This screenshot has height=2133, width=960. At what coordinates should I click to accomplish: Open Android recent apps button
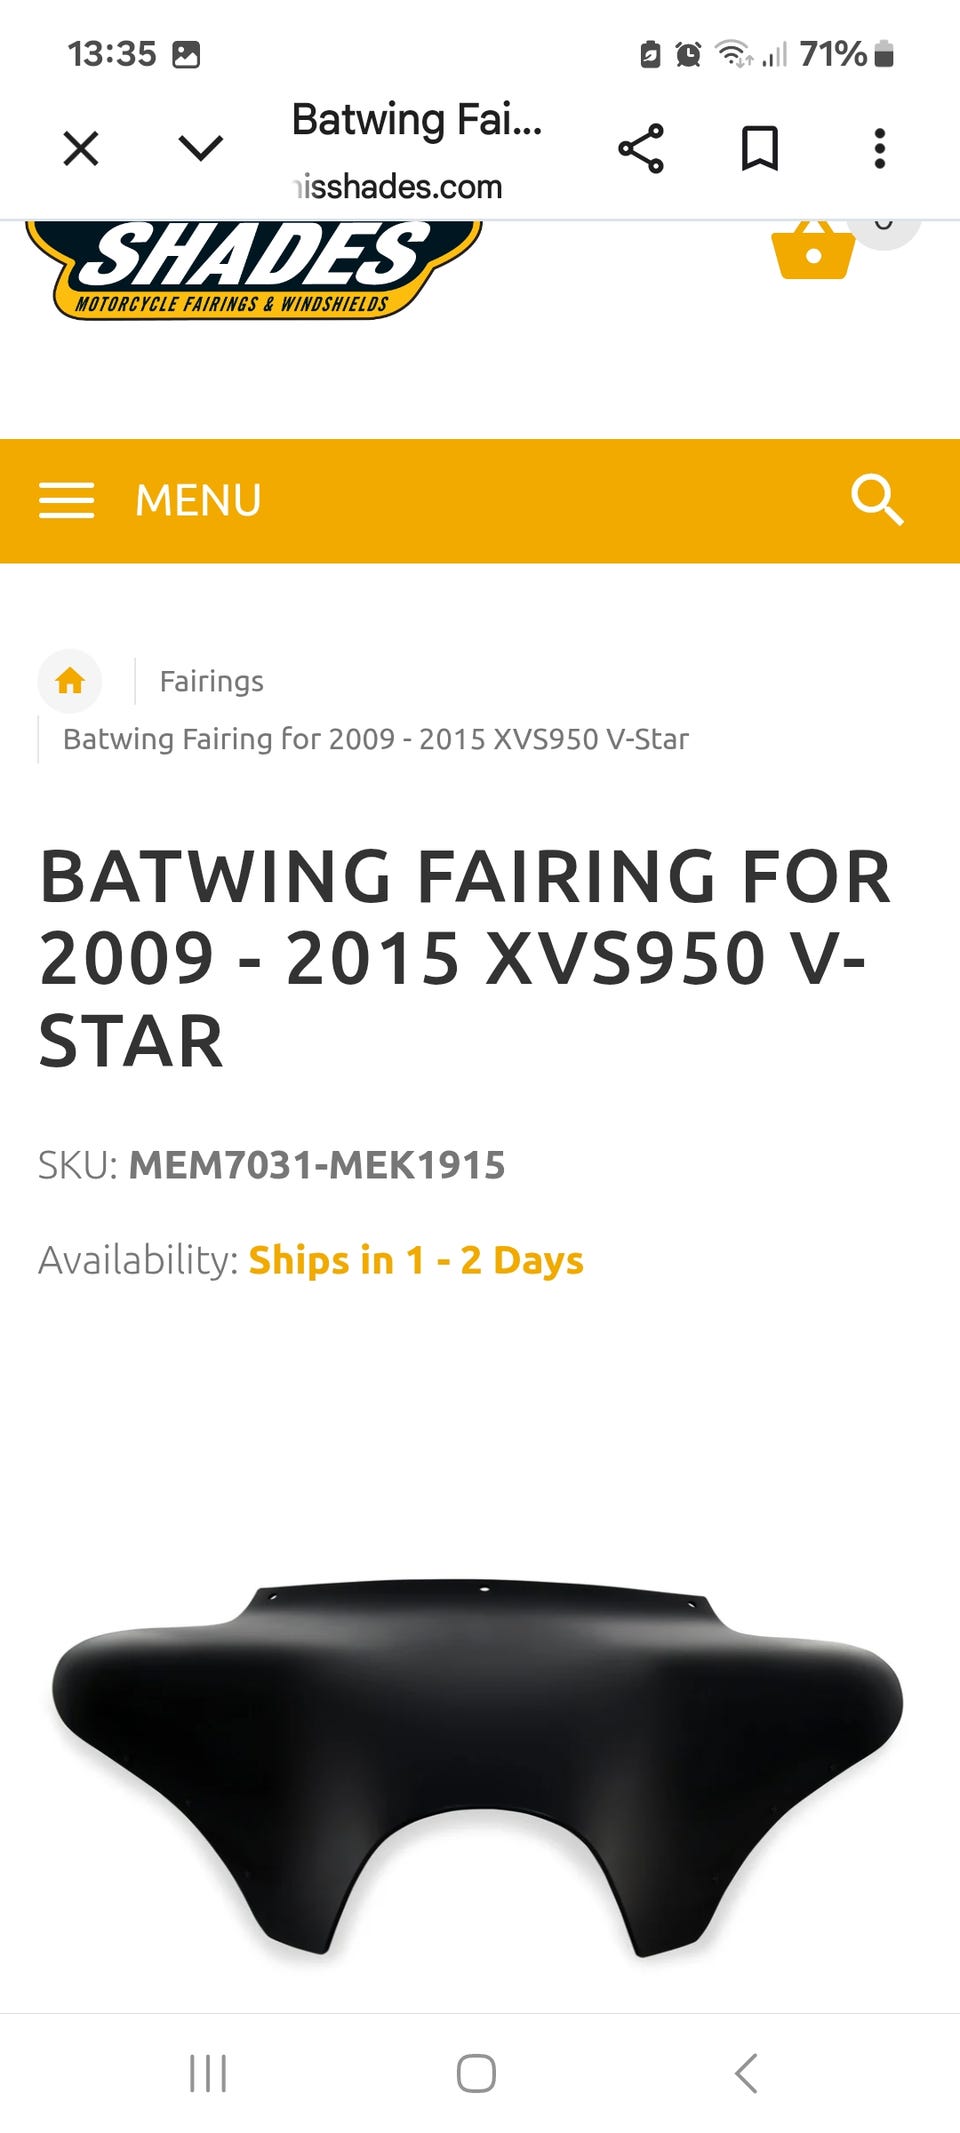pos(208,2073)
